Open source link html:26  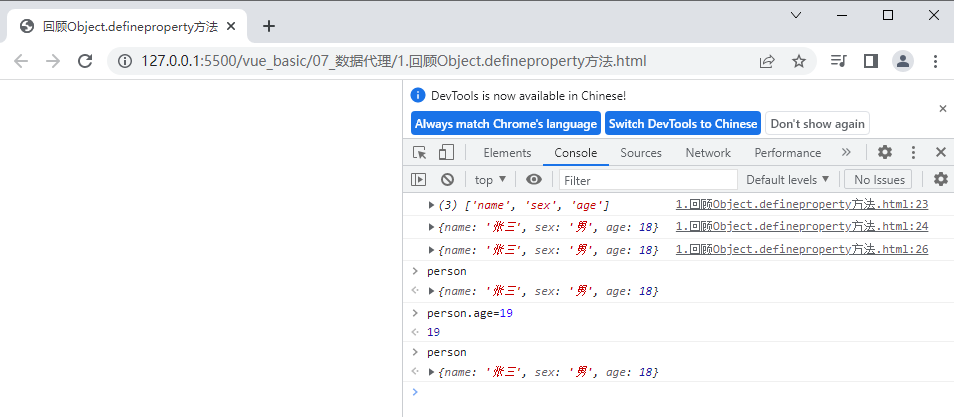click(802, 249)
